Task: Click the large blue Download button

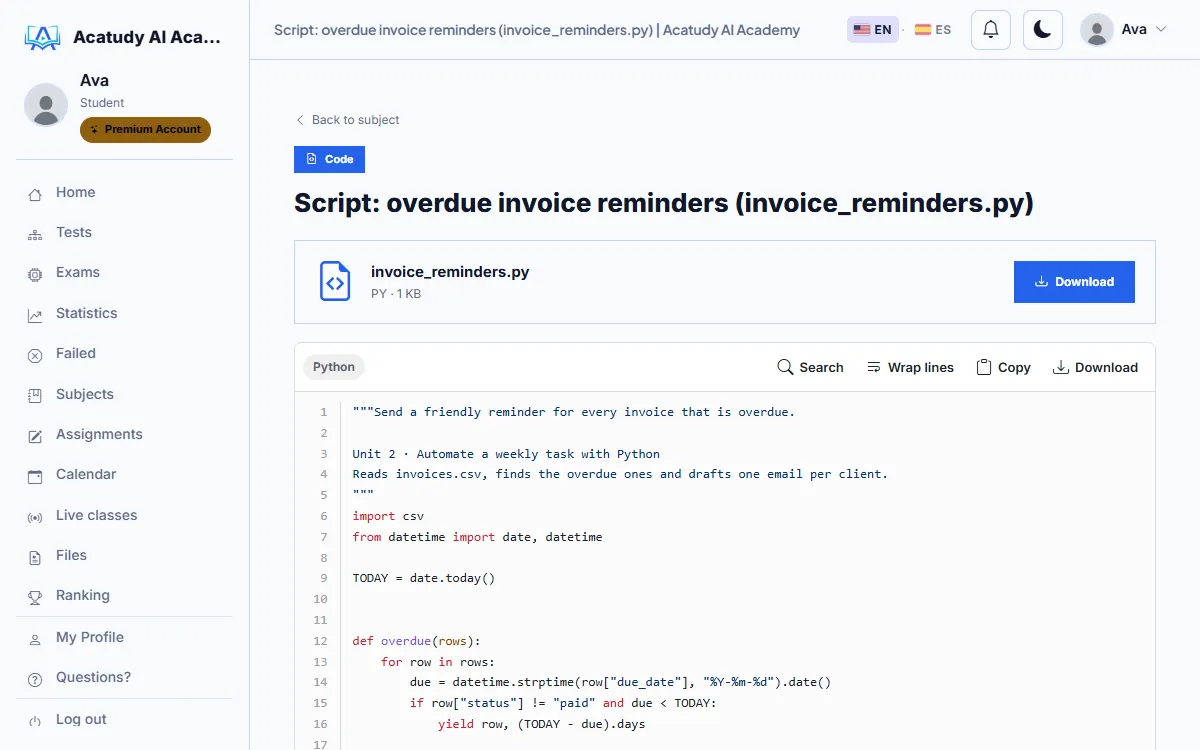Action: [x=1074, y=282]
